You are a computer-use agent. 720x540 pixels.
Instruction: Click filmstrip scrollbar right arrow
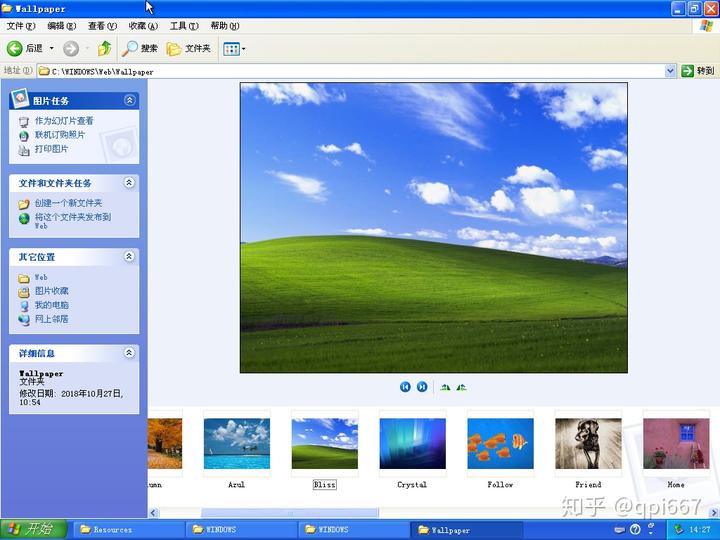(x=714, y=512)
